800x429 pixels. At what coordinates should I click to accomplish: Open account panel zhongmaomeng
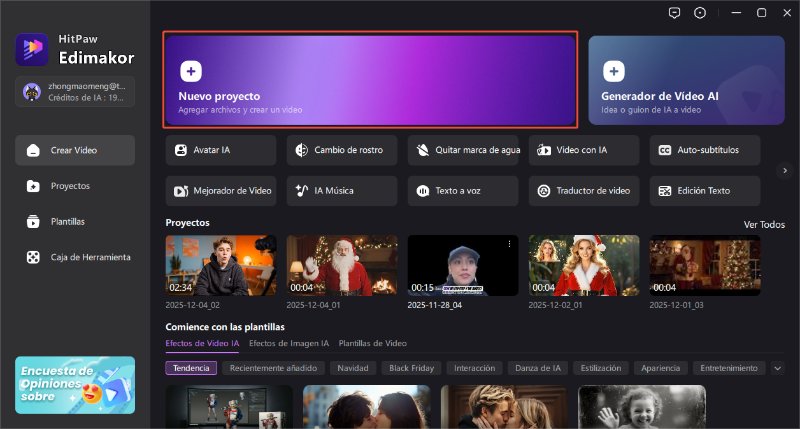(x=75, y=92)
